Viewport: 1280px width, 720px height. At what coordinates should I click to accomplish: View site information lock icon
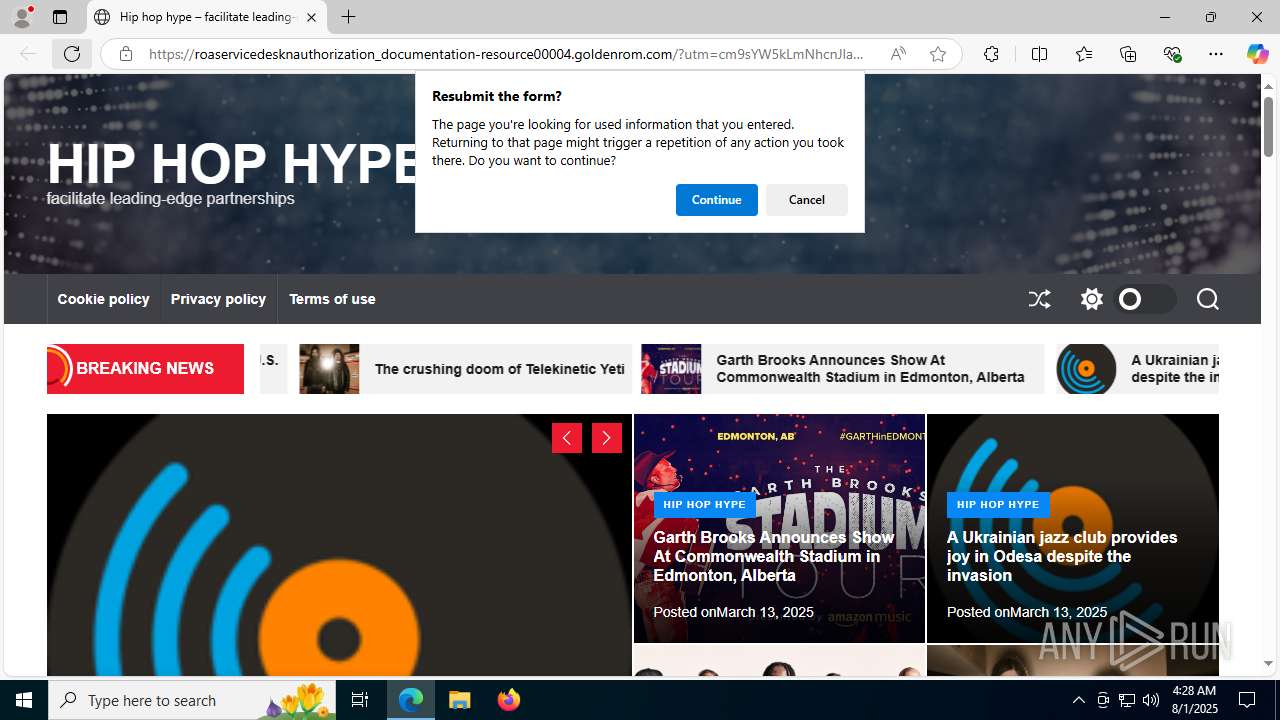pos(125,54)
